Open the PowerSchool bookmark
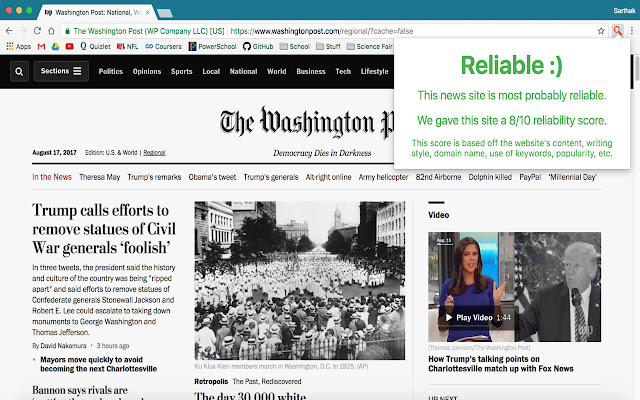Screen dimensions: 640x400 pyautogui.click(x=212, y=47)
